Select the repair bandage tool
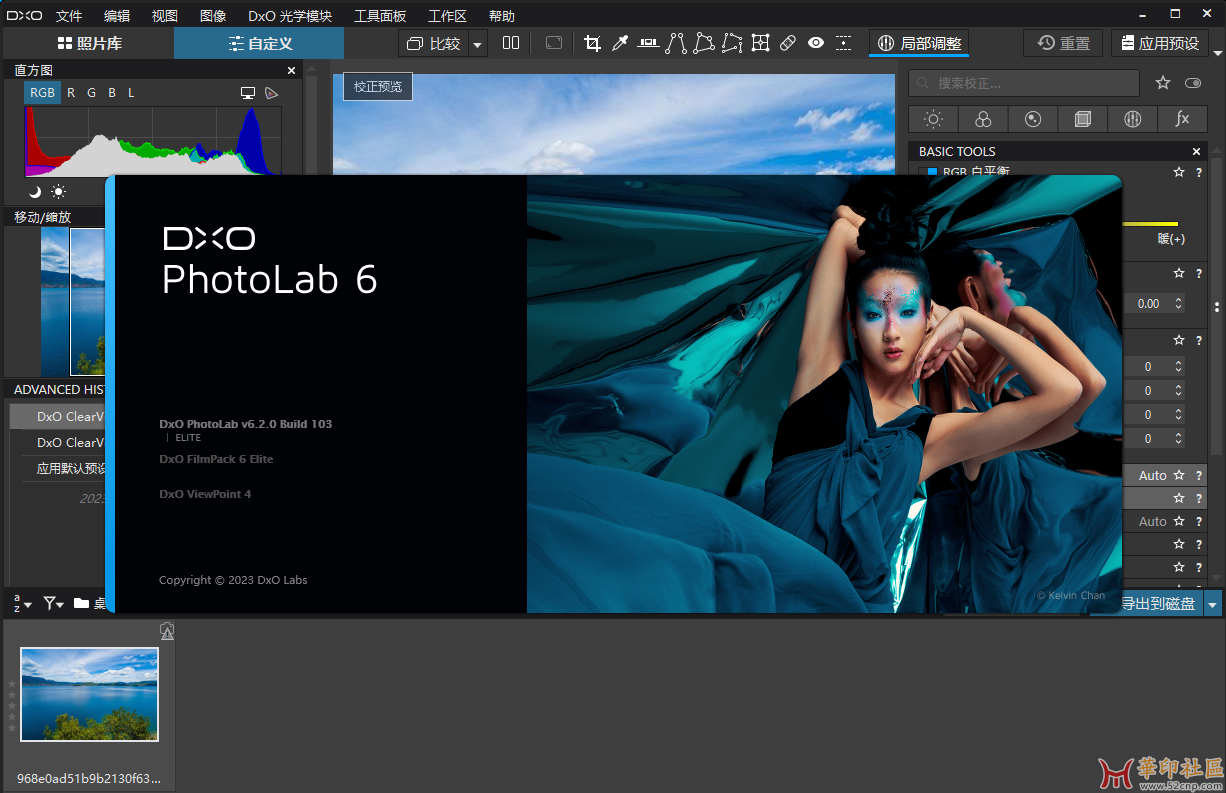Screen dimensions: 1226x793 788,43
